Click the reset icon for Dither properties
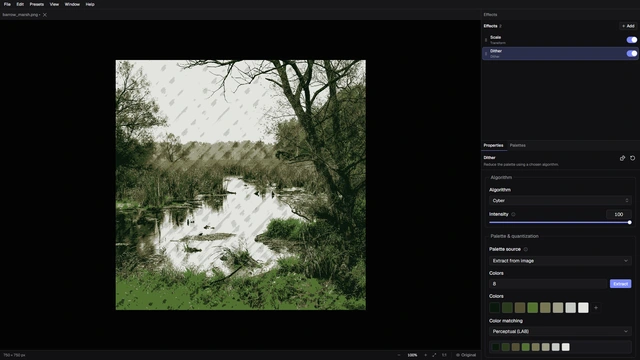Image resolution: width=640 pixels, height=360 pixels. 632,158
